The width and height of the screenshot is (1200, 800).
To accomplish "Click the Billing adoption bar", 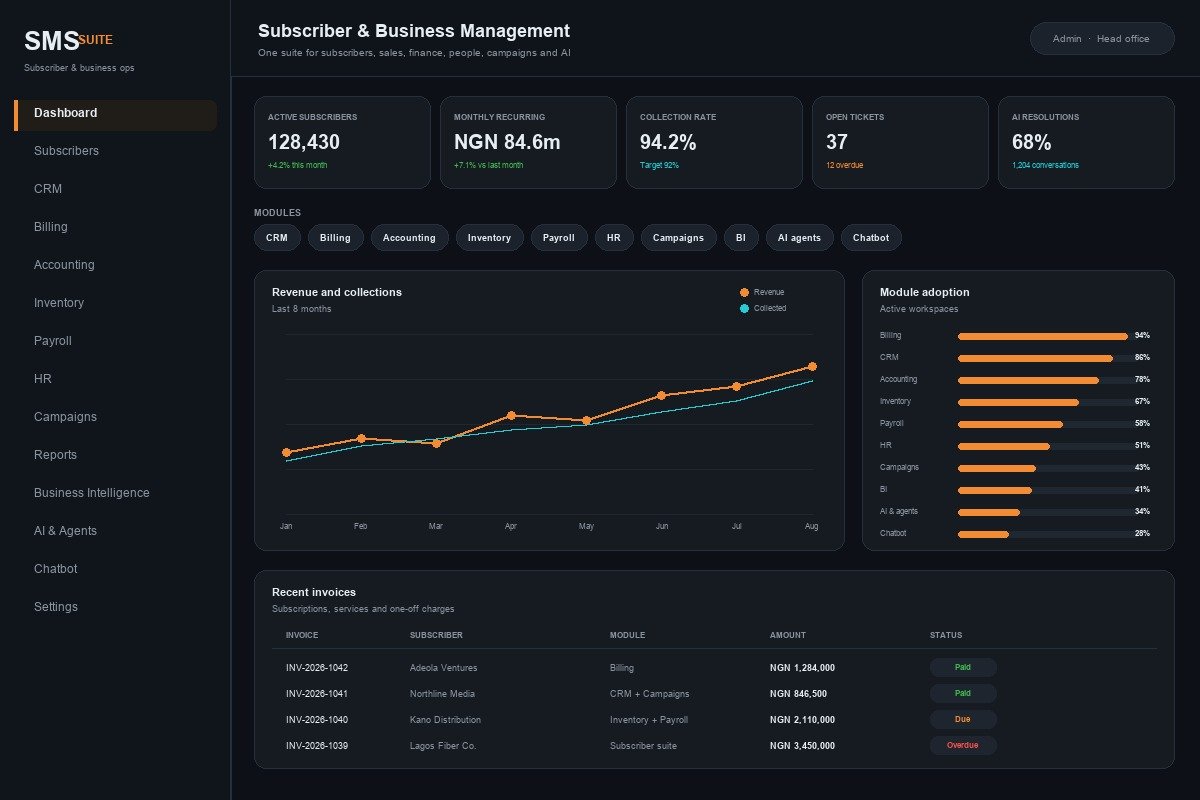I will click(x=1043, y=336).
